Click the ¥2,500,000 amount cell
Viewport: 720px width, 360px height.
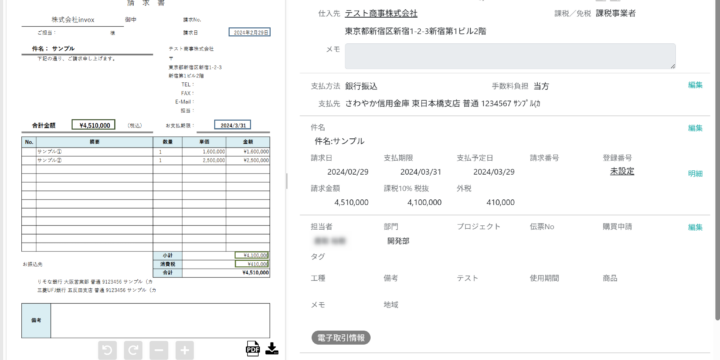(x=248, y=160)
